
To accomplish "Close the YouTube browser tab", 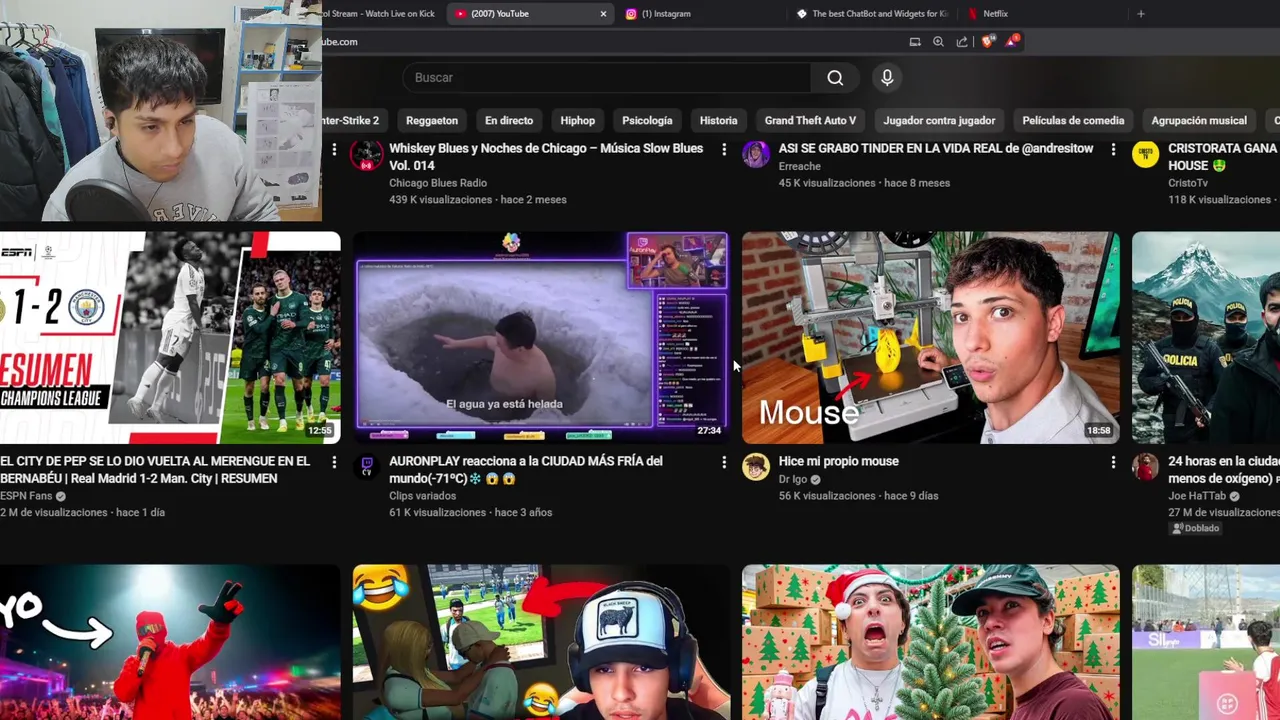I will coord(603,14).
